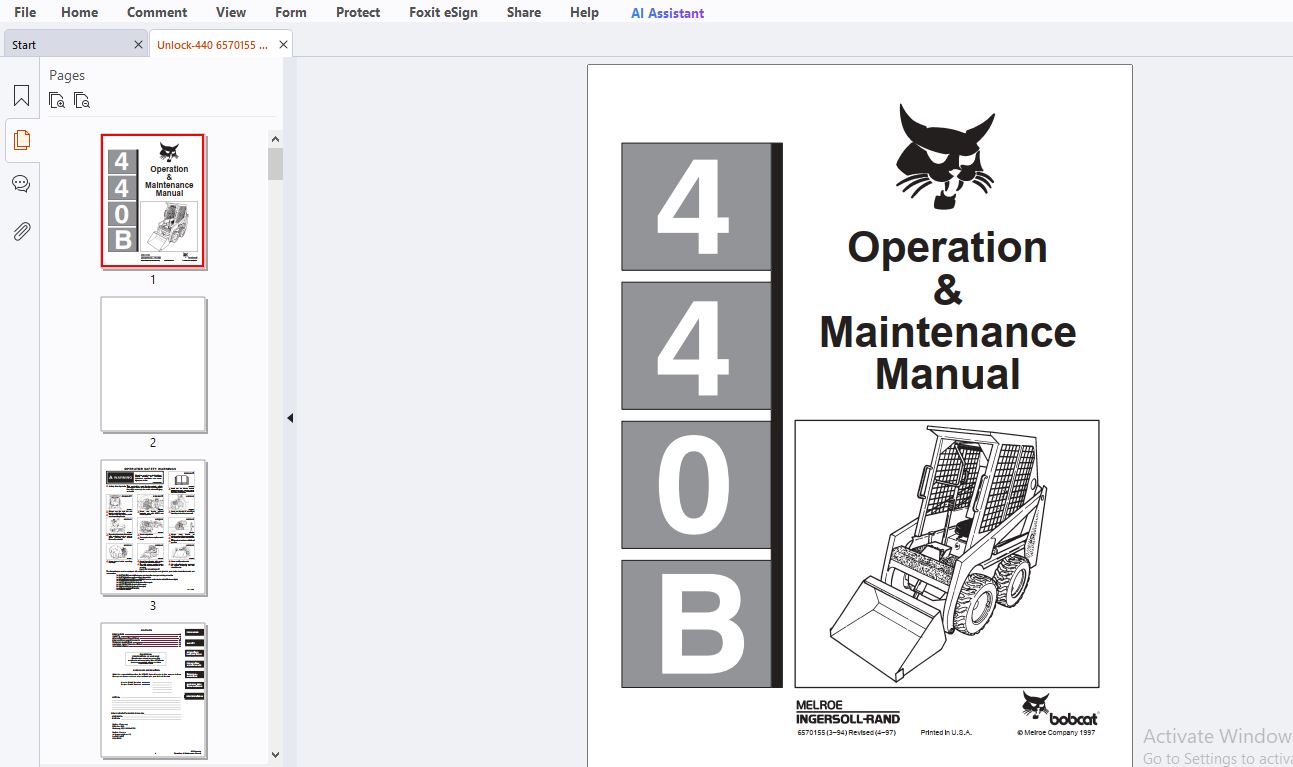The width and height of the screenshot is (1293, 767).
Task: Click the letter B block on cover
Action: pos(697,624)
